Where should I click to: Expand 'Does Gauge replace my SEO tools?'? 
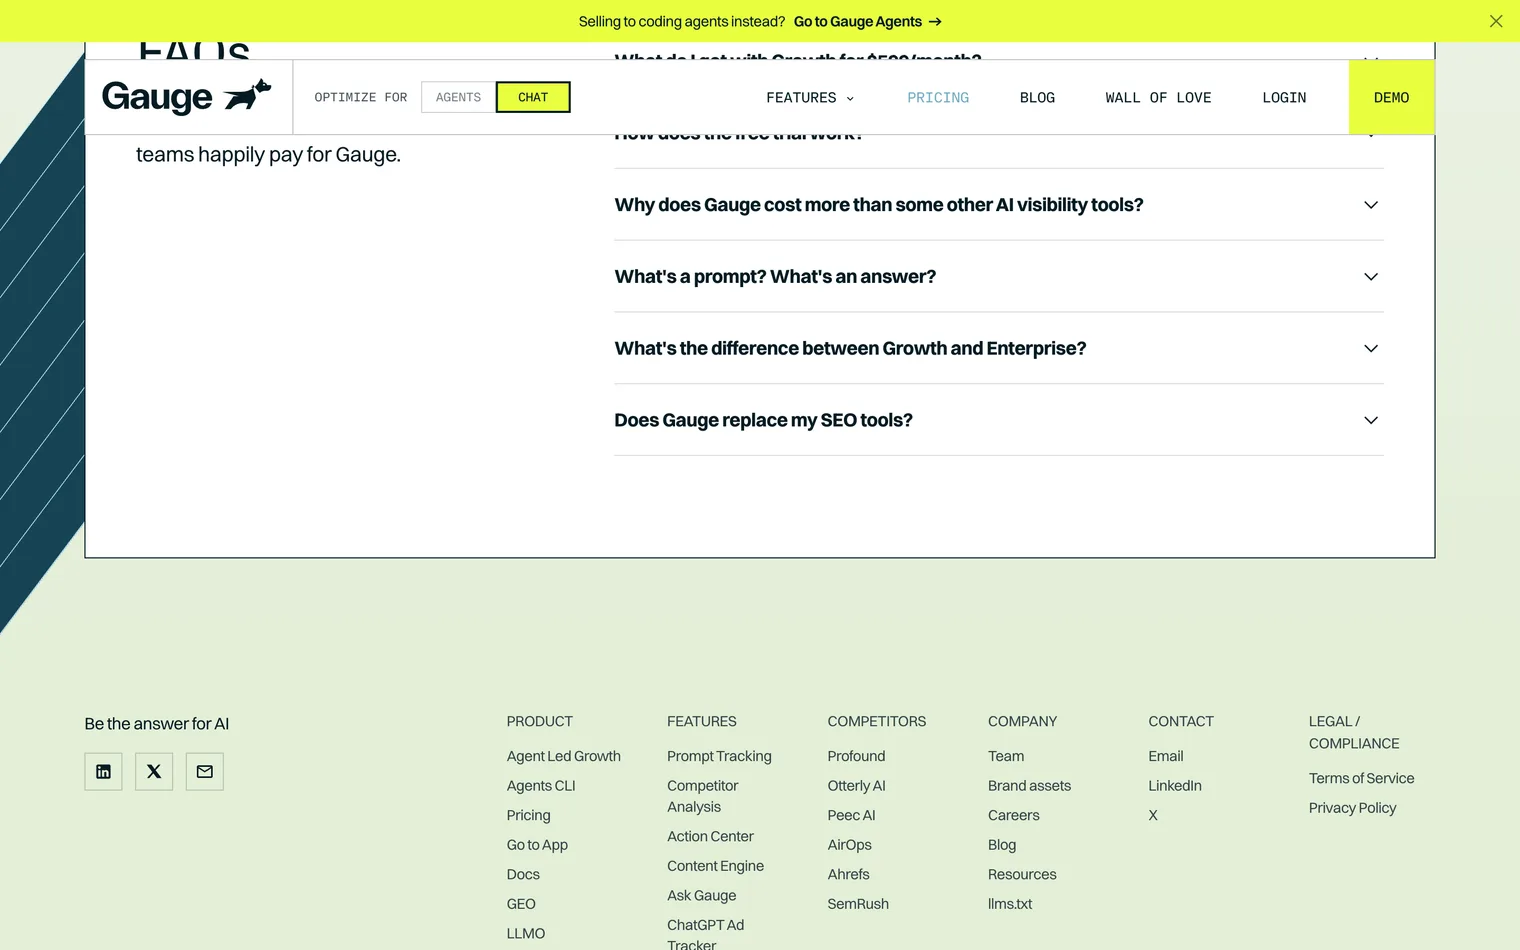[999, 420]
